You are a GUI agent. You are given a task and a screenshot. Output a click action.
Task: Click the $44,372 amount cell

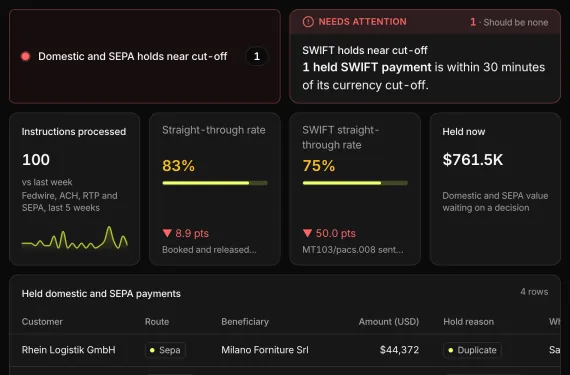click(399, 350)
